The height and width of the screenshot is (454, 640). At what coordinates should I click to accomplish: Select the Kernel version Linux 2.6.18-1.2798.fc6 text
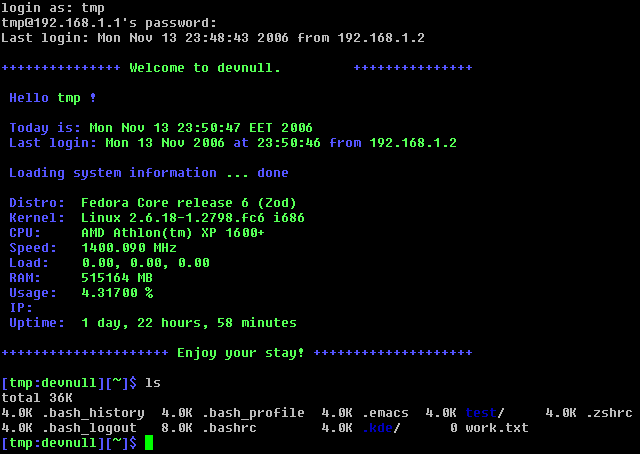[x=192, y=218]
